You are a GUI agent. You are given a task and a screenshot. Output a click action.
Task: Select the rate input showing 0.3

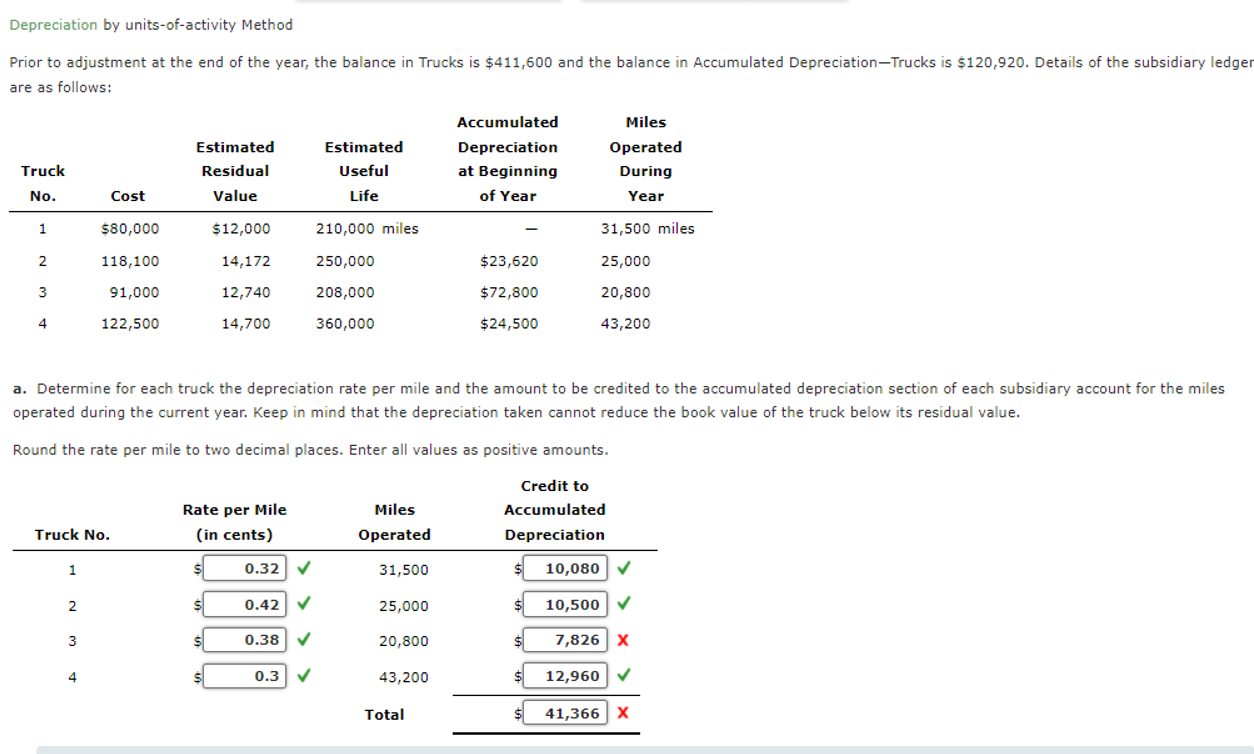click(x=245, y=675)
